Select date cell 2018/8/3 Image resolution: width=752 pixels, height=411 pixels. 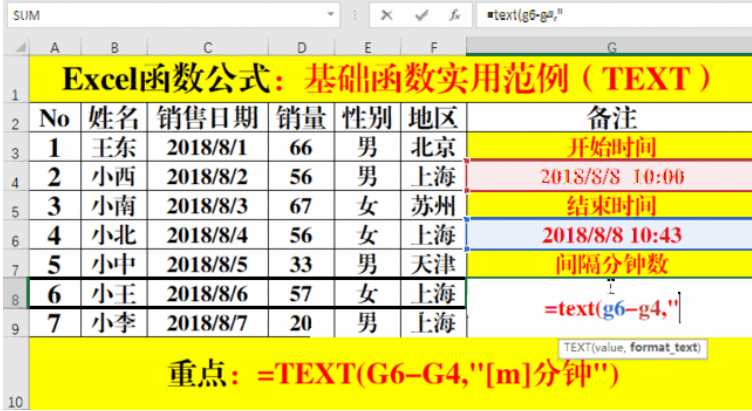pyautogui.click(x=208, y=205)
